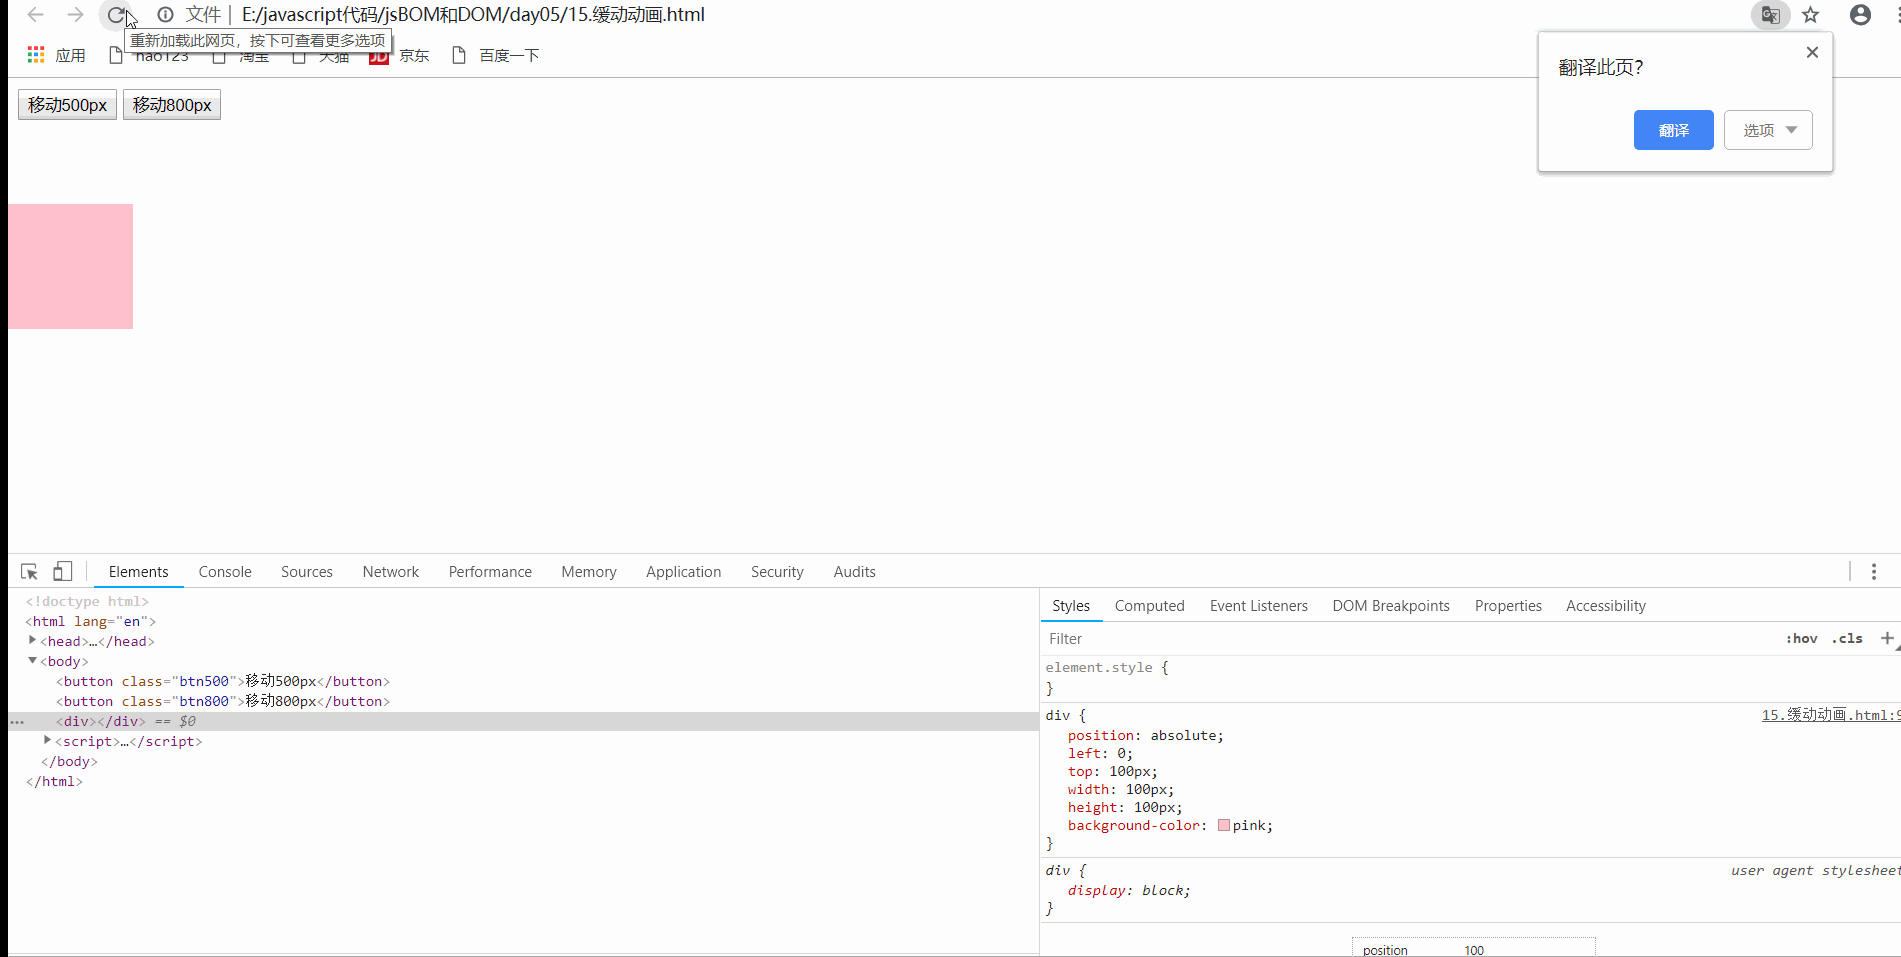This screenshot has width=1901, height=957.
Task: Activate the DevTools inspect element picker
Action: pyautogui.click(x=29, y=572)
